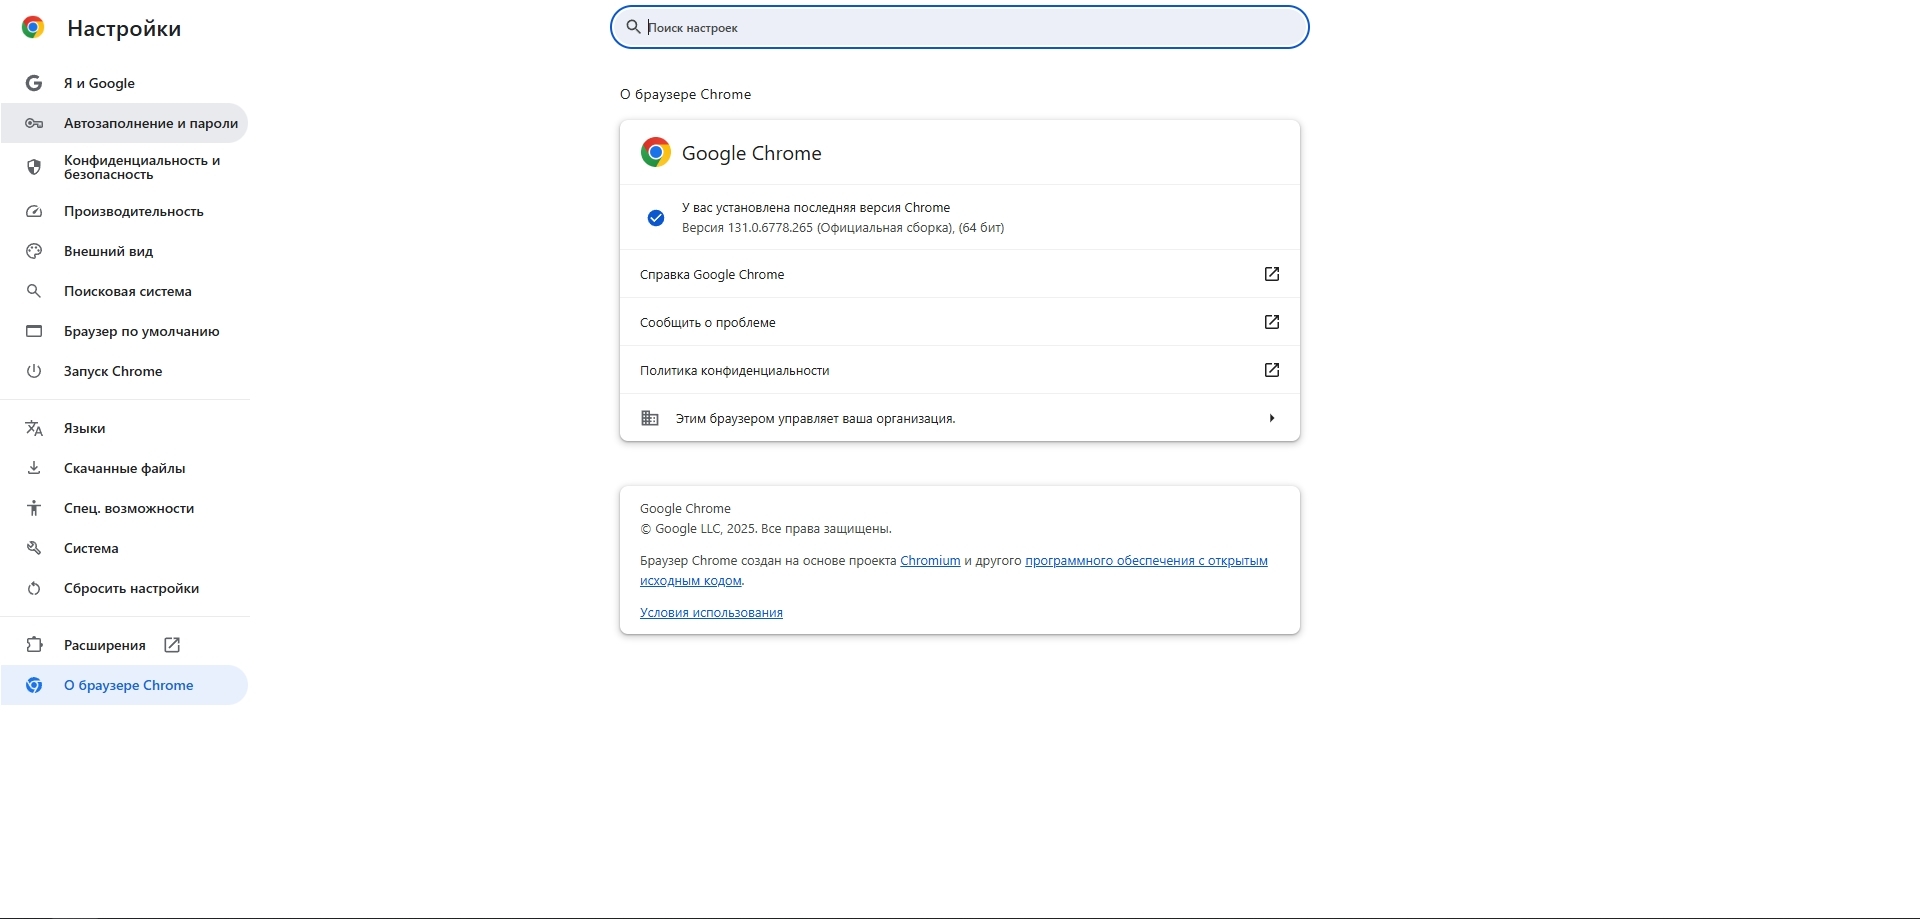This screenshot has width=1920, height=919.
Task: Click the magnifier icon for Поисковая система
Action: point(34,291)
